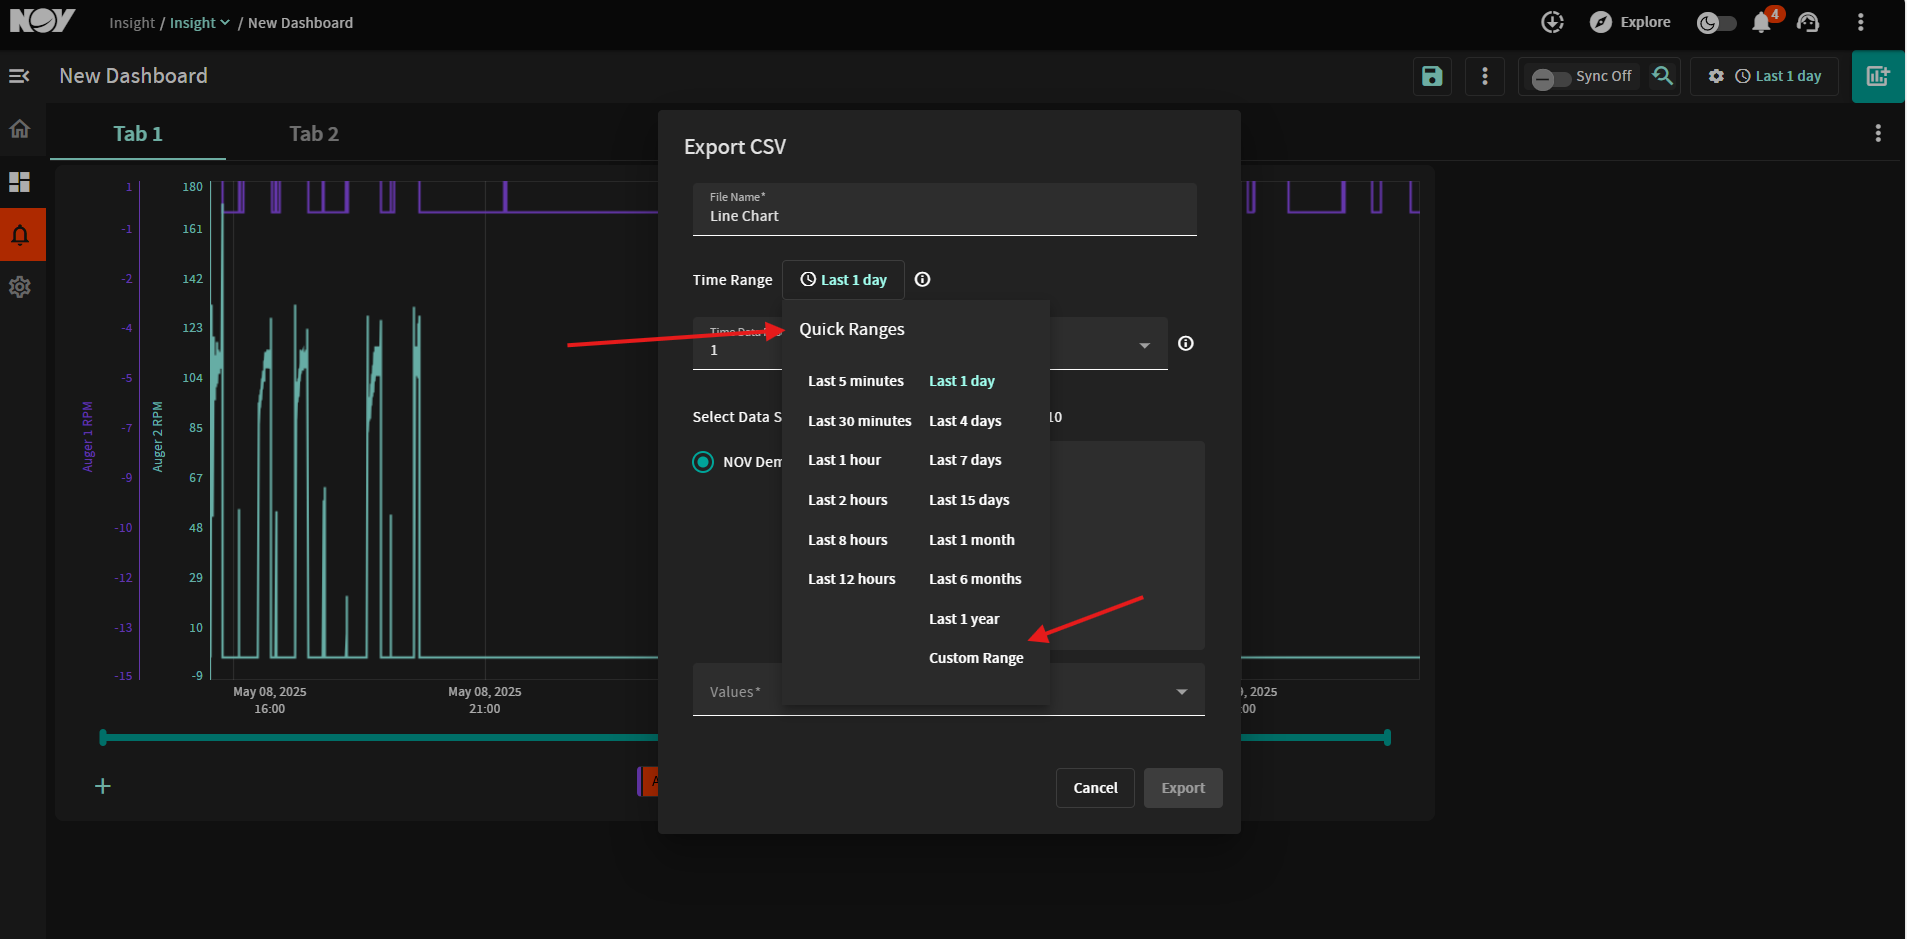This screenshot has height=939, width=1907.
Task: Select Last 7 days quick range
Action: [x=965, y=460]
